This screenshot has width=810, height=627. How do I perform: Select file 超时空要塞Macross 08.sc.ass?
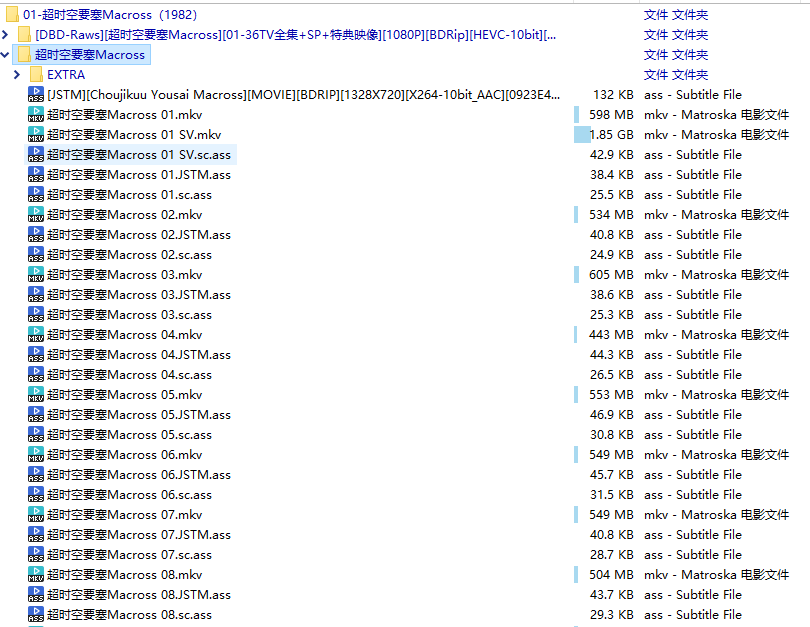(129, 615)
